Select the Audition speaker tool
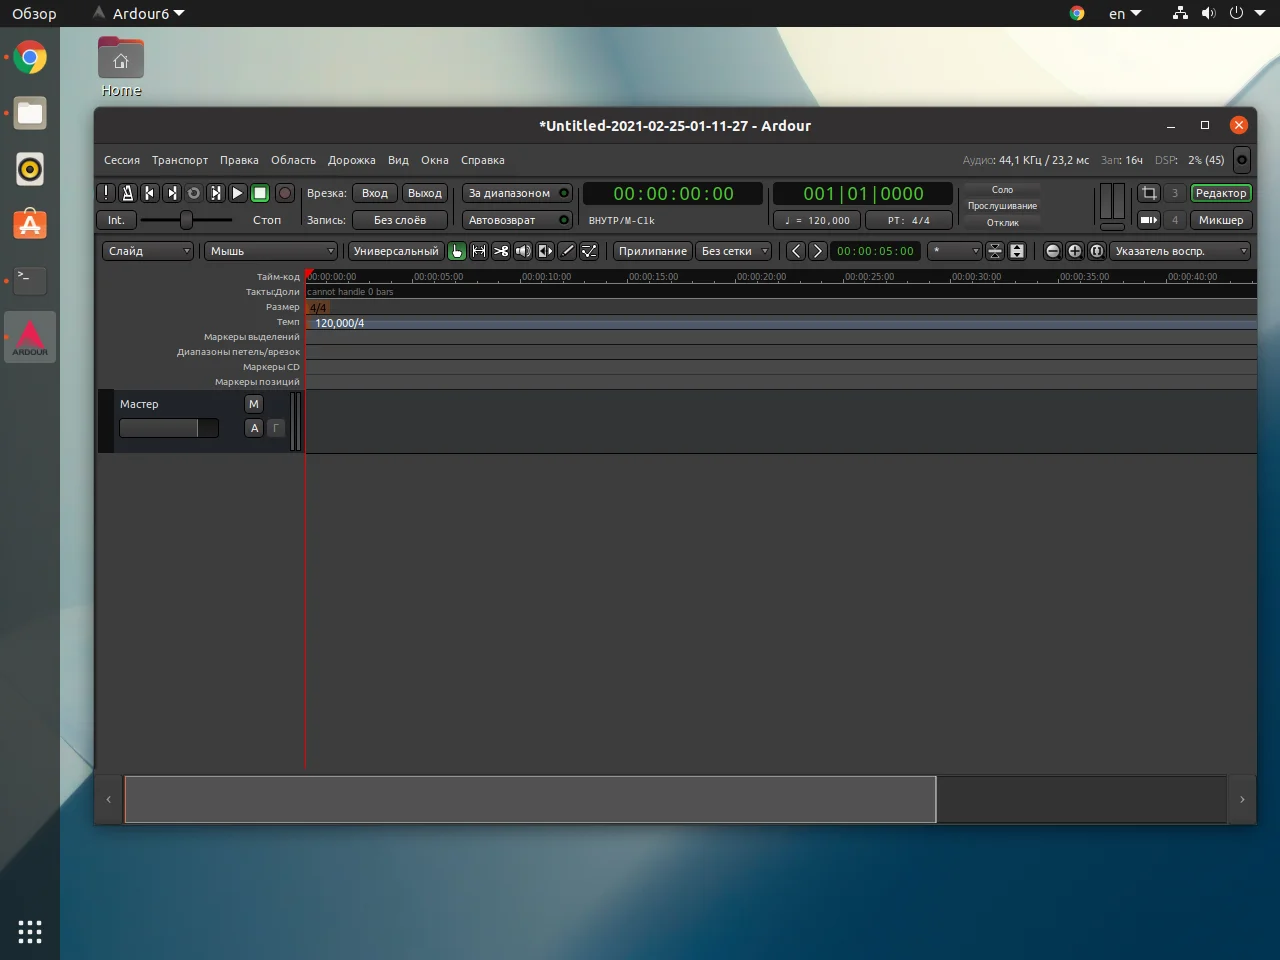Image resolution: width=1280 pixels, height=960 pixels. 523,251
